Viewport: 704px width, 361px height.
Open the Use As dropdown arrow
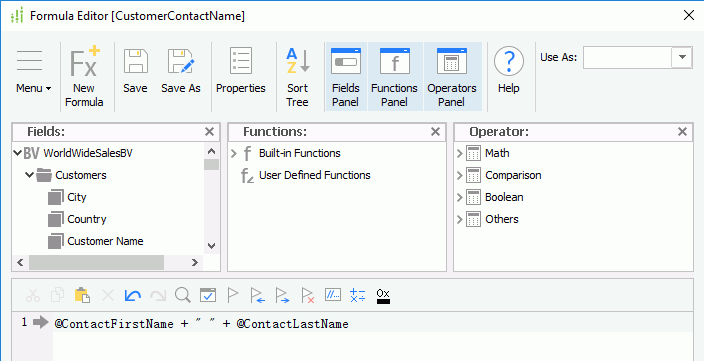[x=682, y=57]
